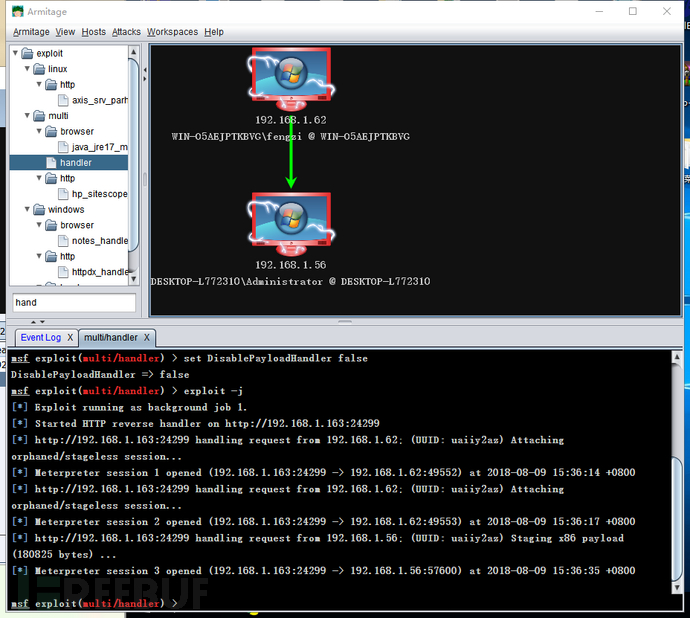Click the Armitage app icon in title bar
The image size is (690, 618).
[x=18, y=11]
